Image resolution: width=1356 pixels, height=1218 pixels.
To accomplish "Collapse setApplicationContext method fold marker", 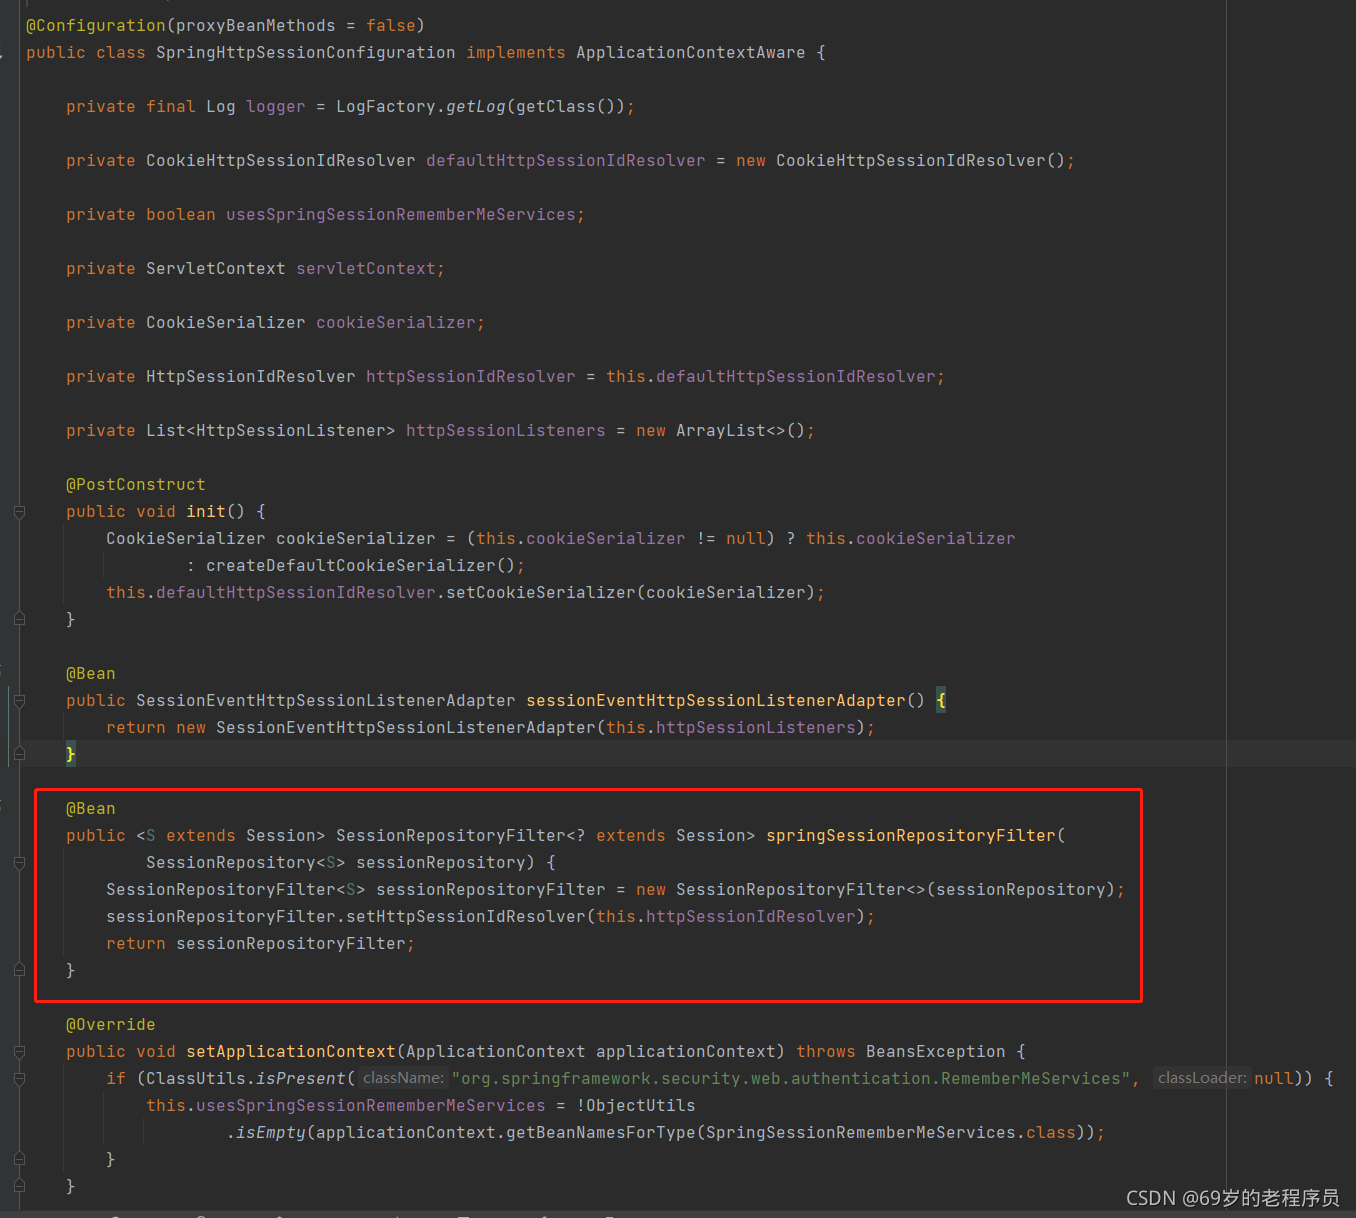I will (x=19, y=1052).
